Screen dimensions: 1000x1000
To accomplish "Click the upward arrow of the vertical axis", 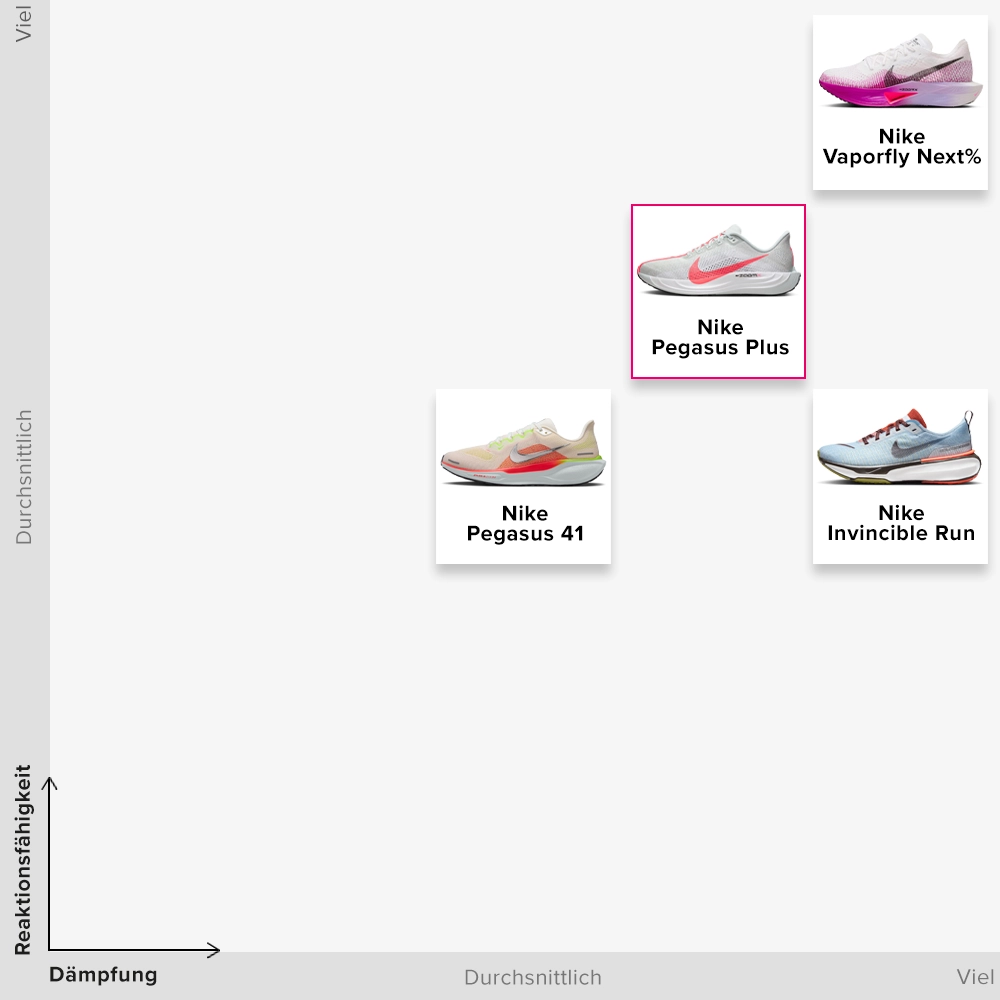I will coord(50,783).
